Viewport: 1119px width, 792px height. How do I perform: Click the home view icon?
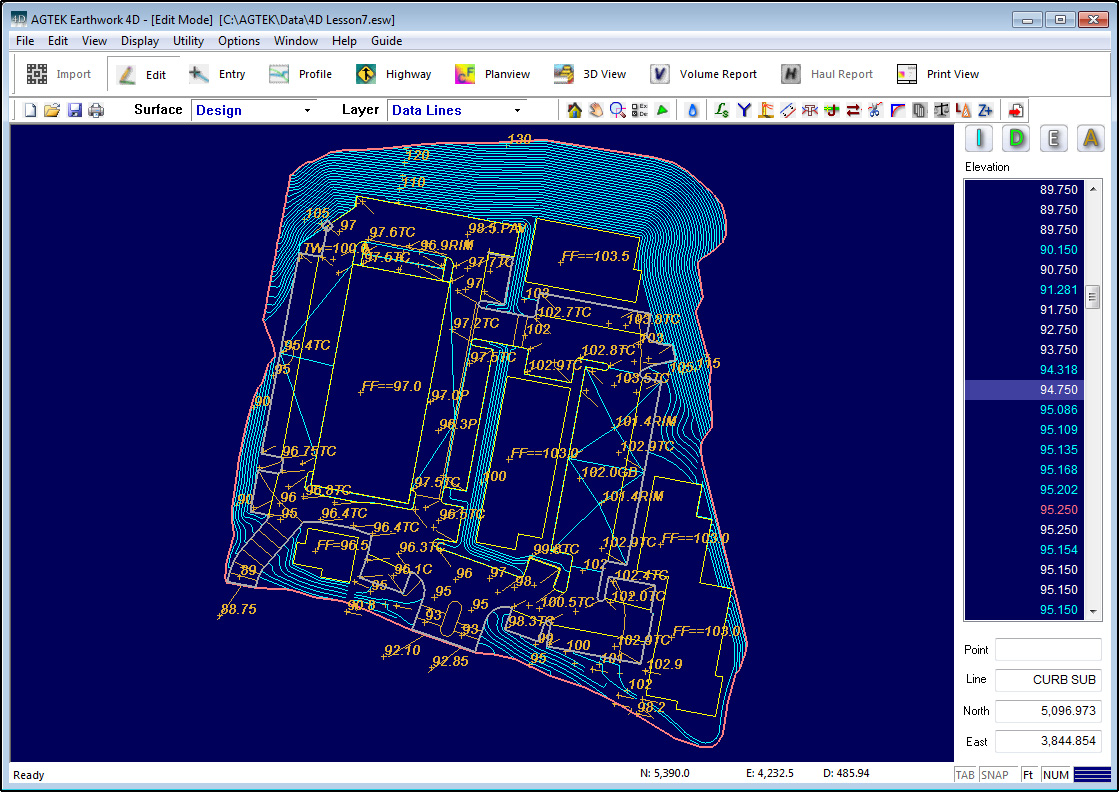click(575, 110)
